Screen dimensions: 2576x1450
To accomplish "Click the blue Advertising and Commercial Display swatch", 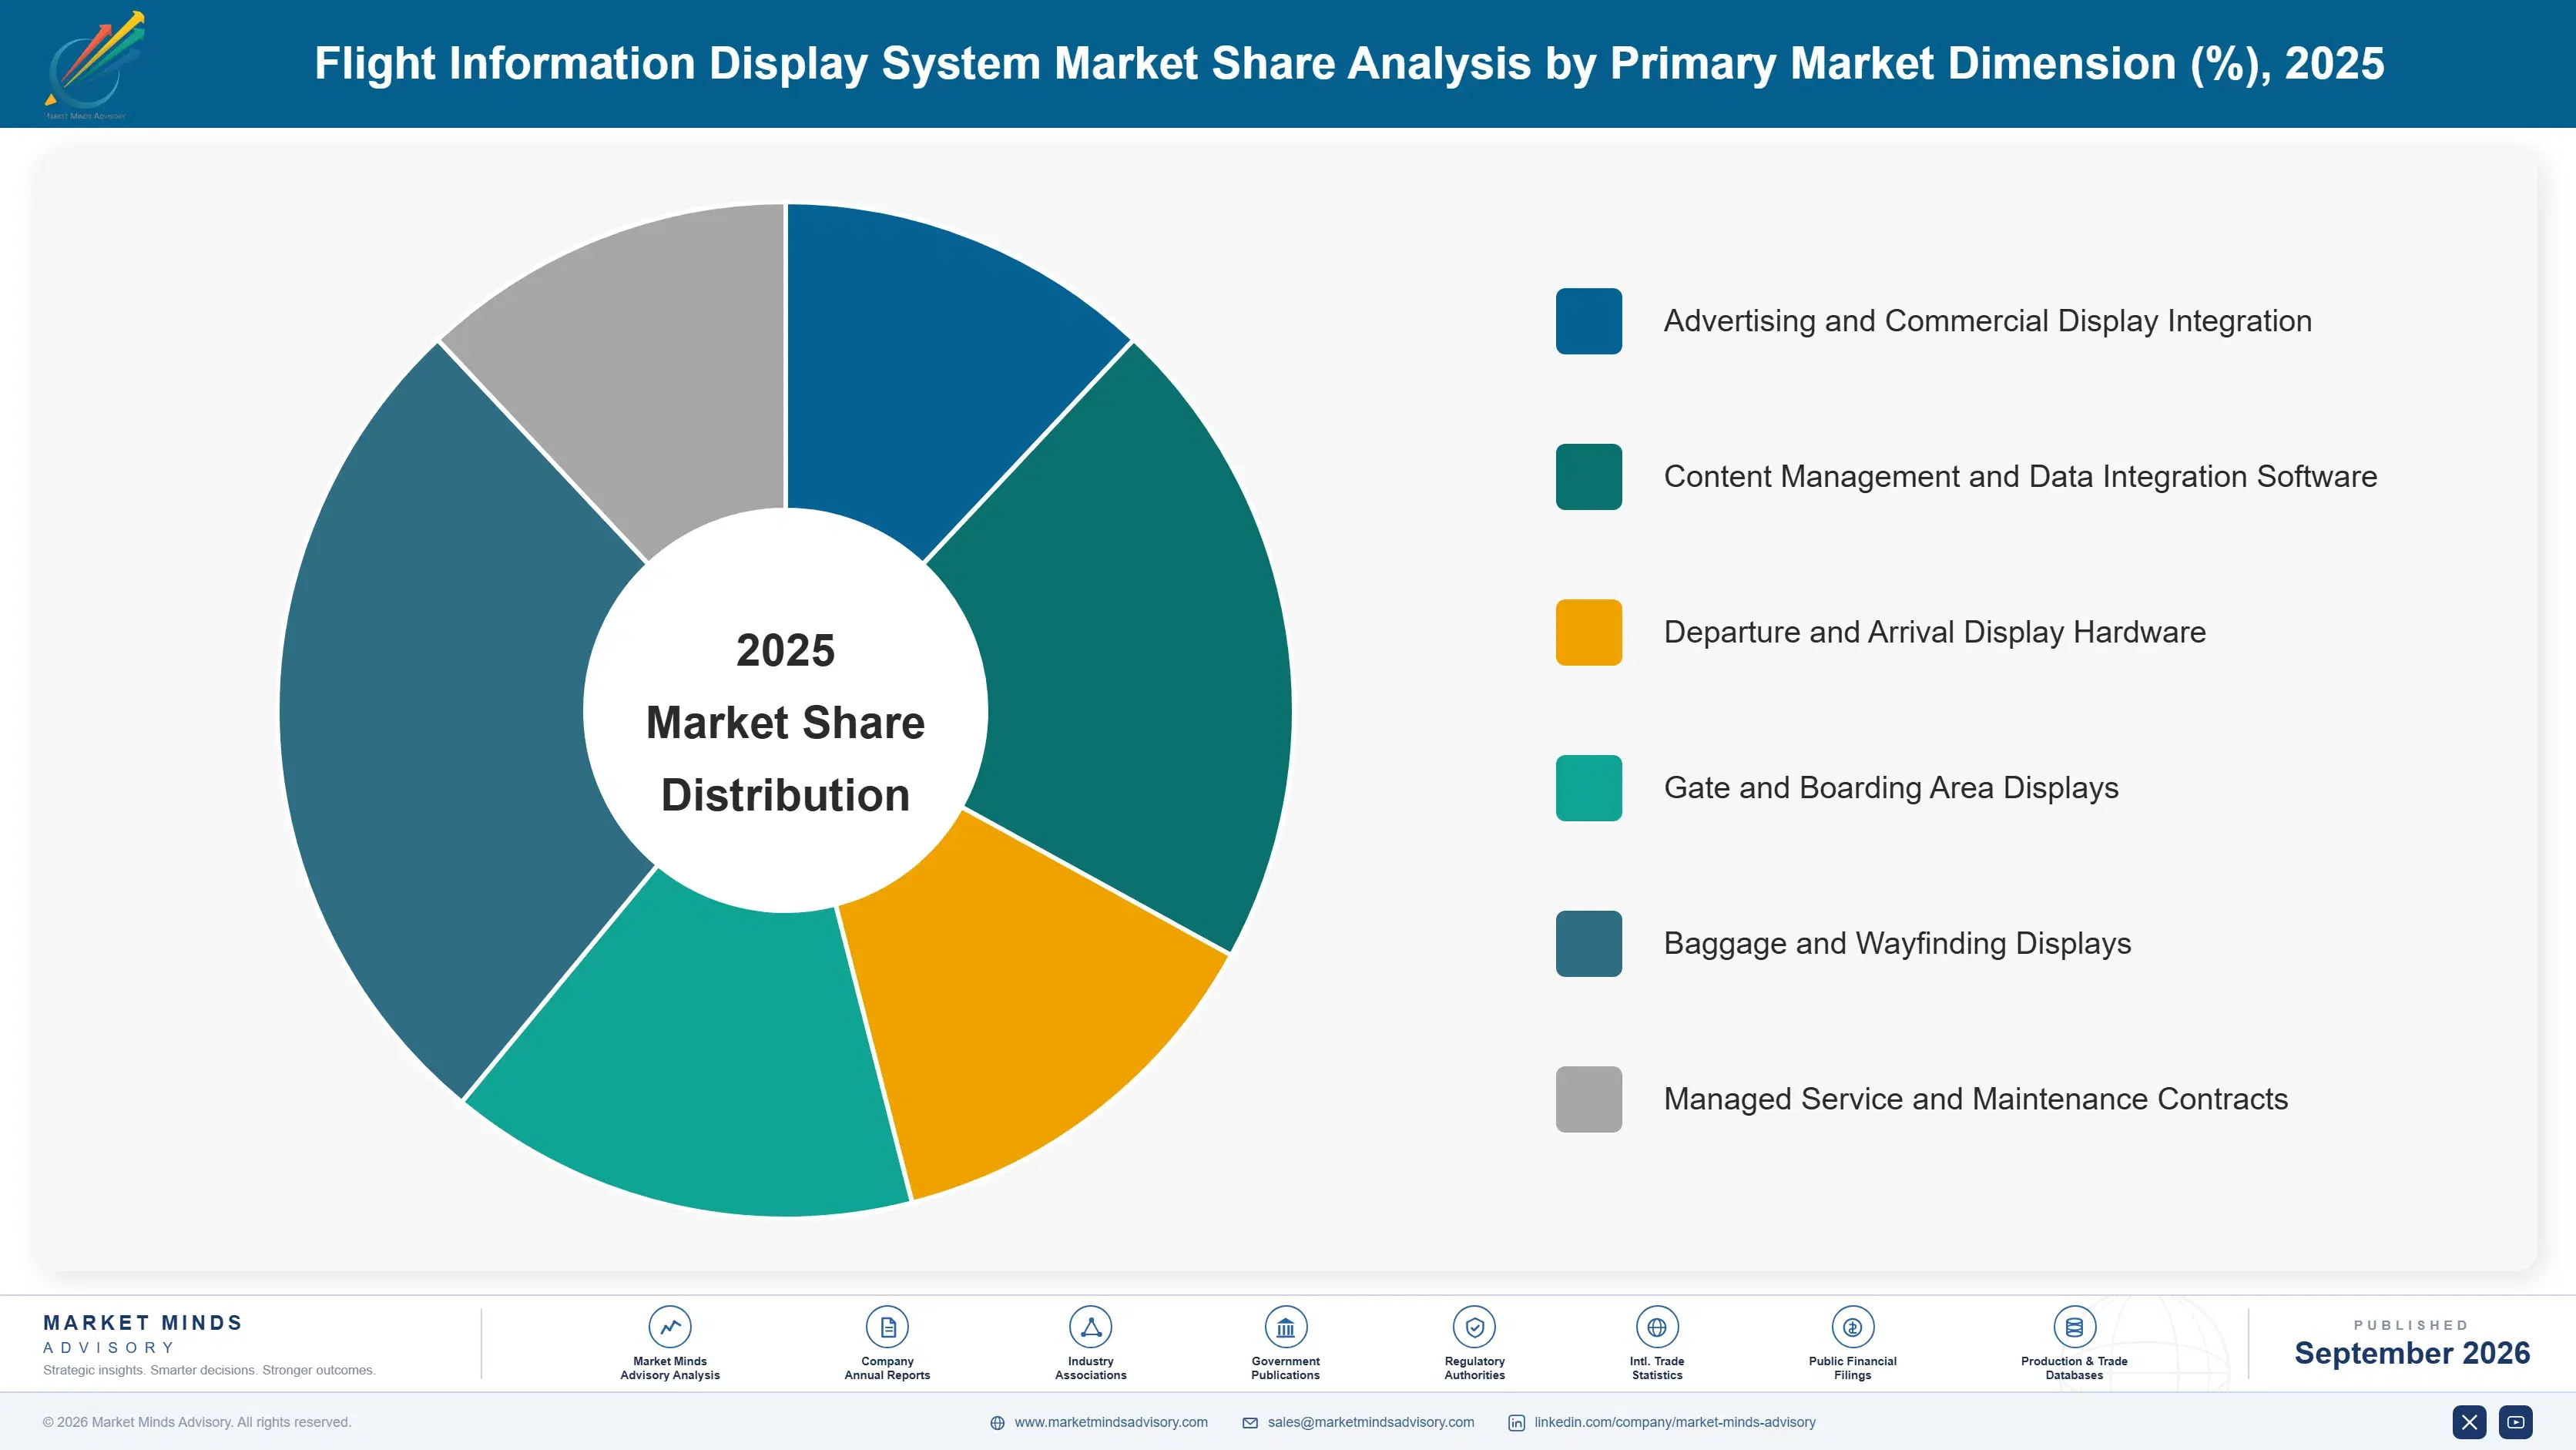I will pos(1588,321).
